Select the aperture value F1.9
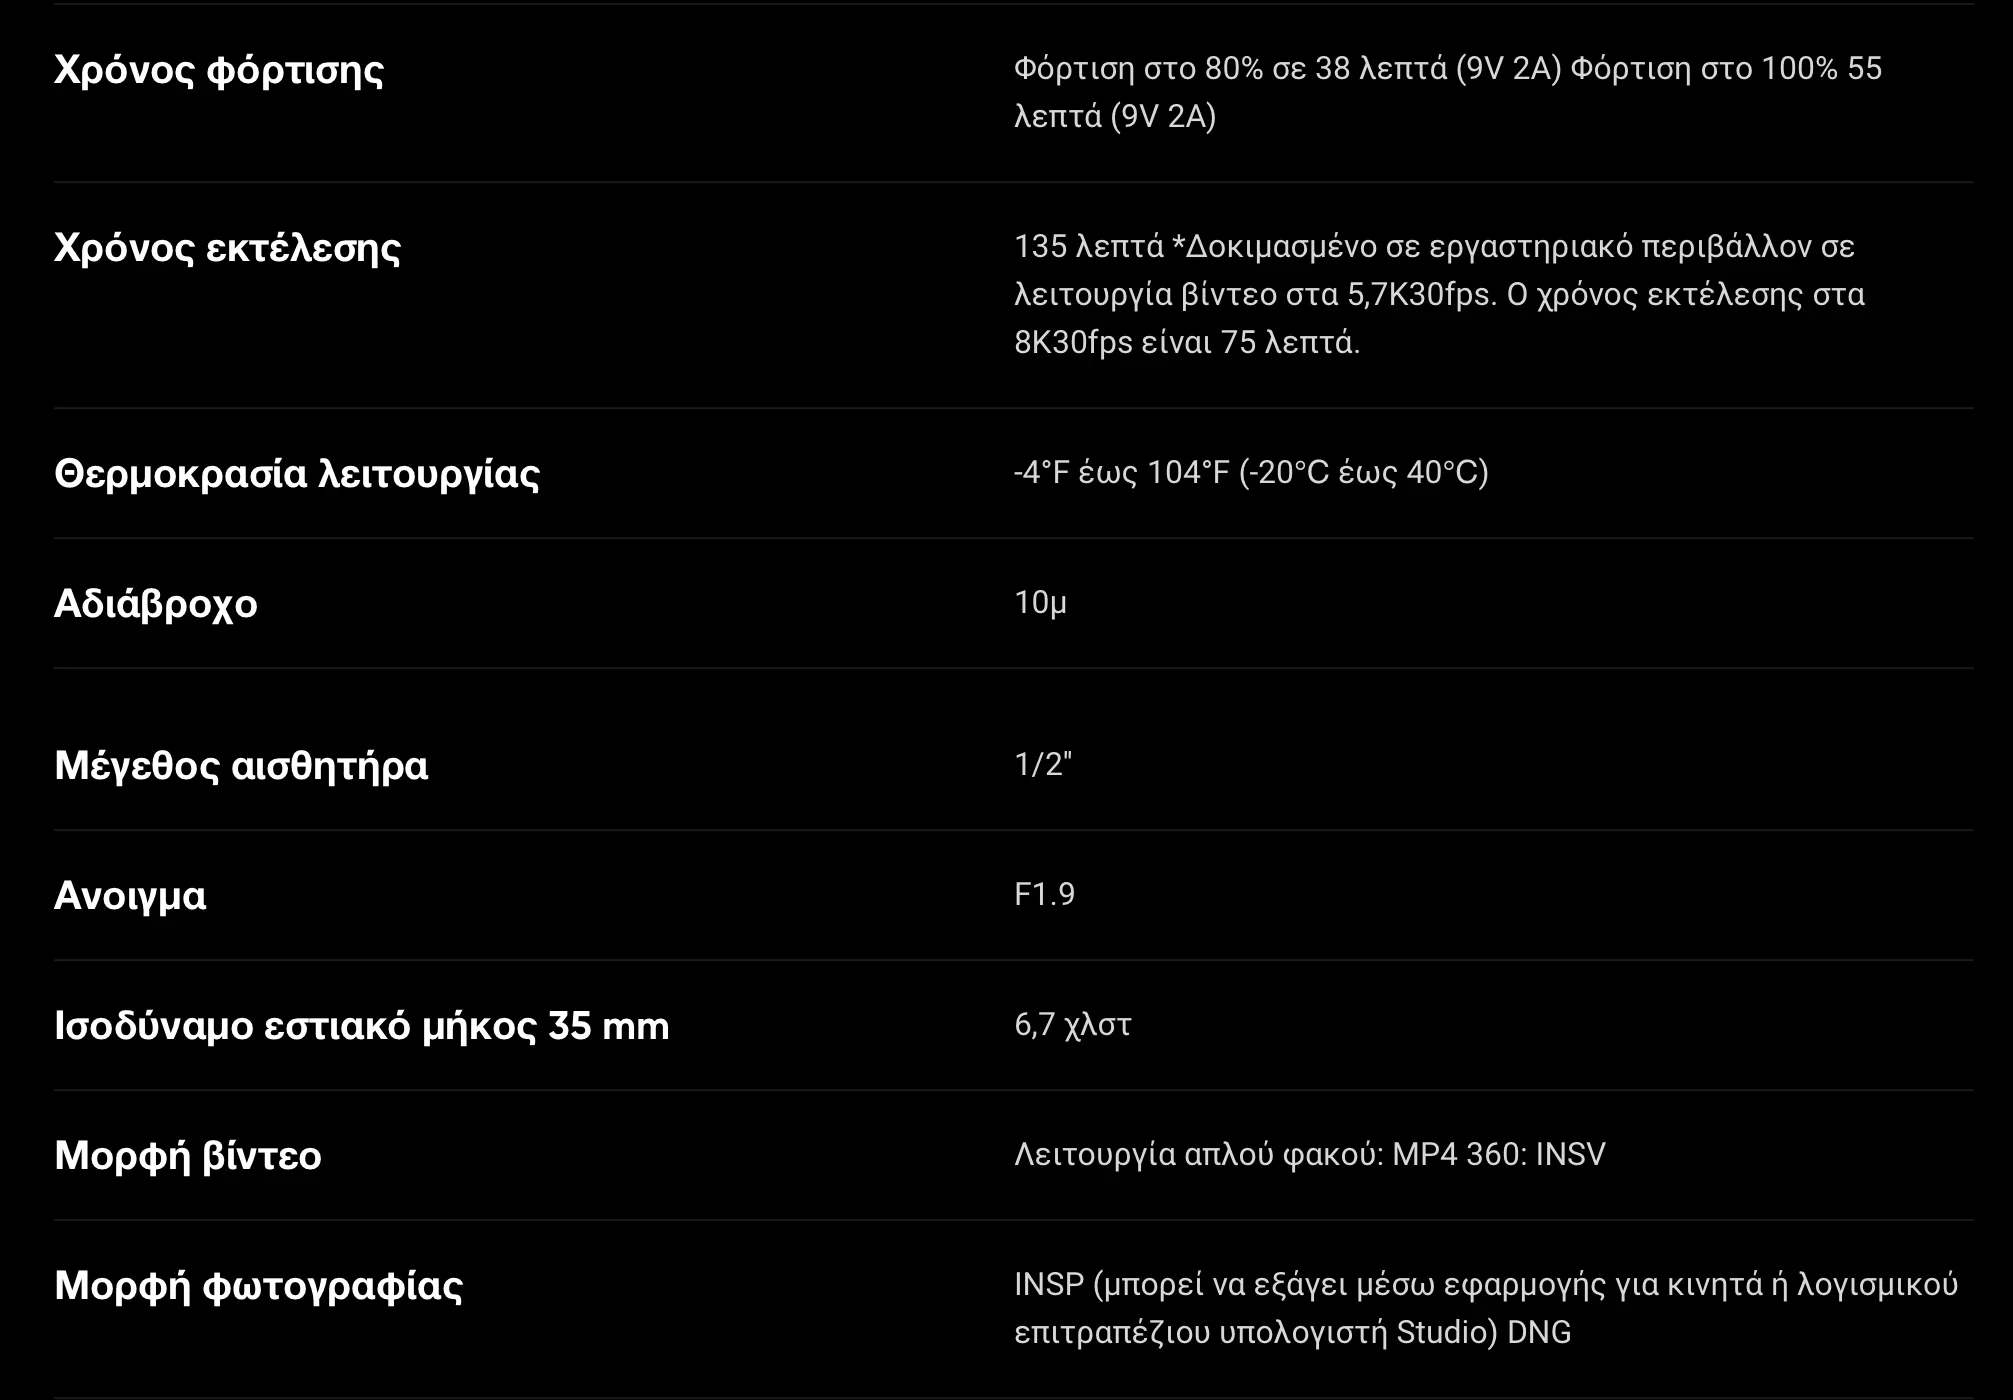Screen dimensions: 2013x1400 1044,894
